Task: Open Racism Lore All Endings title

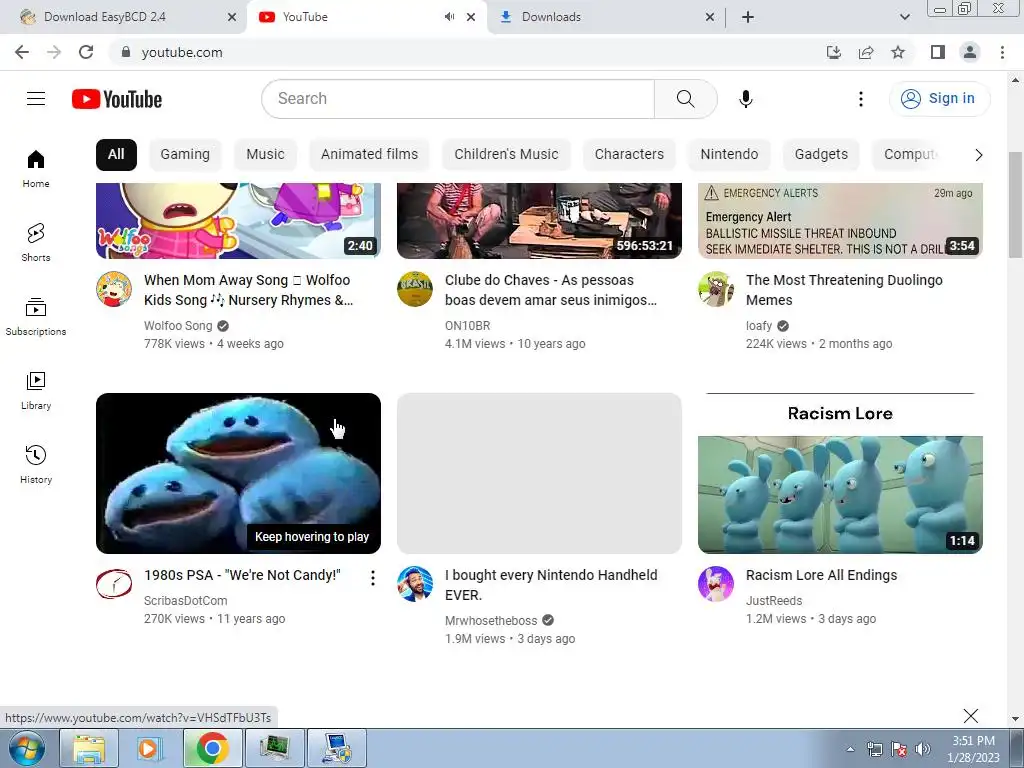Action: pos(822,575)
